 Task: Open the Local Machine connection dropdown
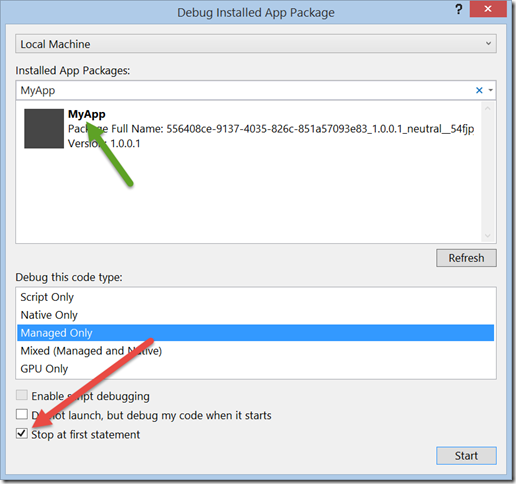click(x=256, y=44)
